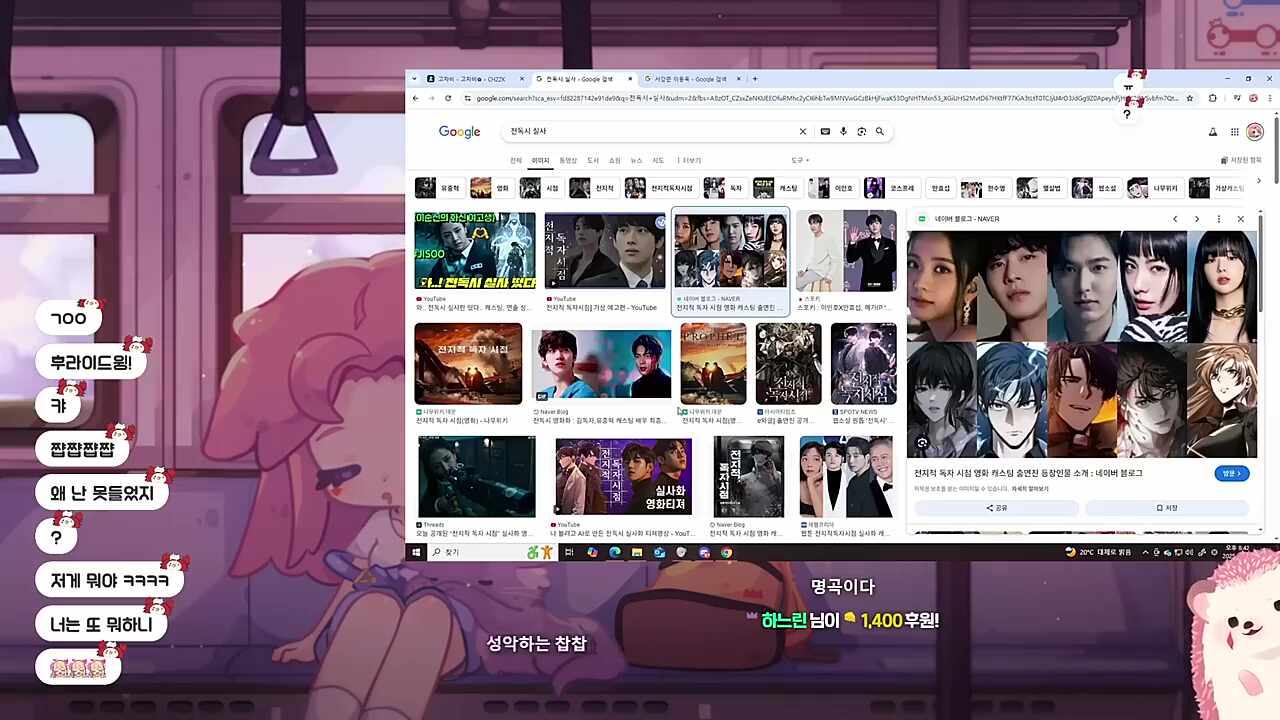Open the 저장된 항목 saved items link
1280x720 pixels.
[1241, 160]
